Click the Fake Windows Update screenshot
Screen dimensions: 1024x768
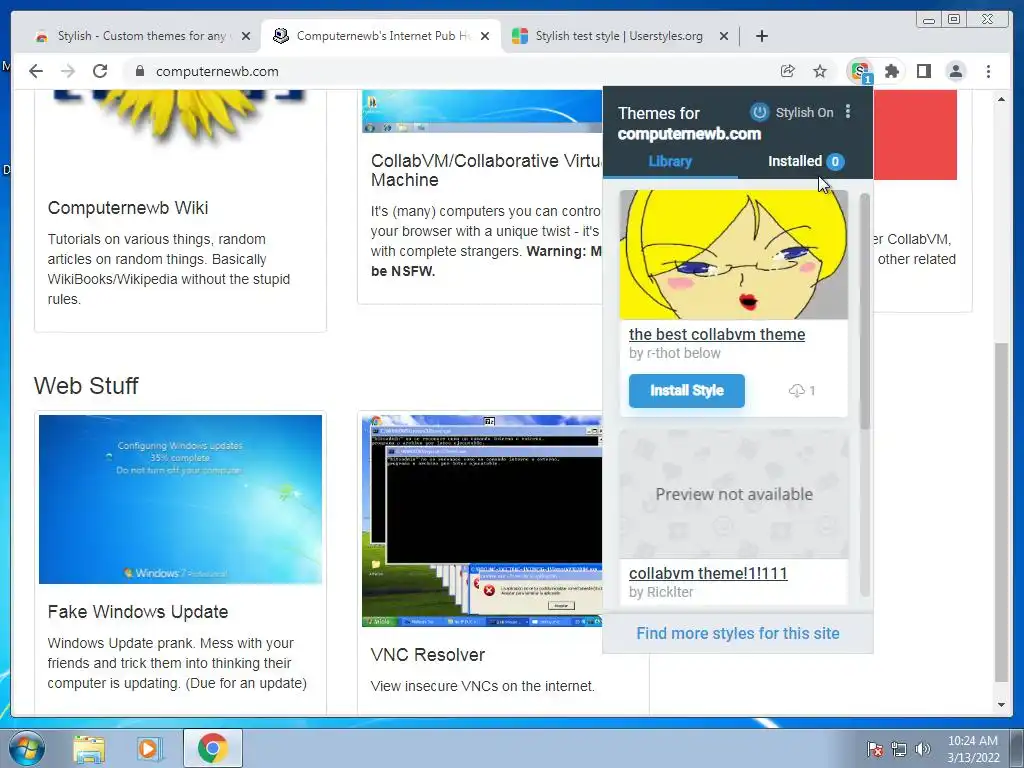click(x=180, y=499)
